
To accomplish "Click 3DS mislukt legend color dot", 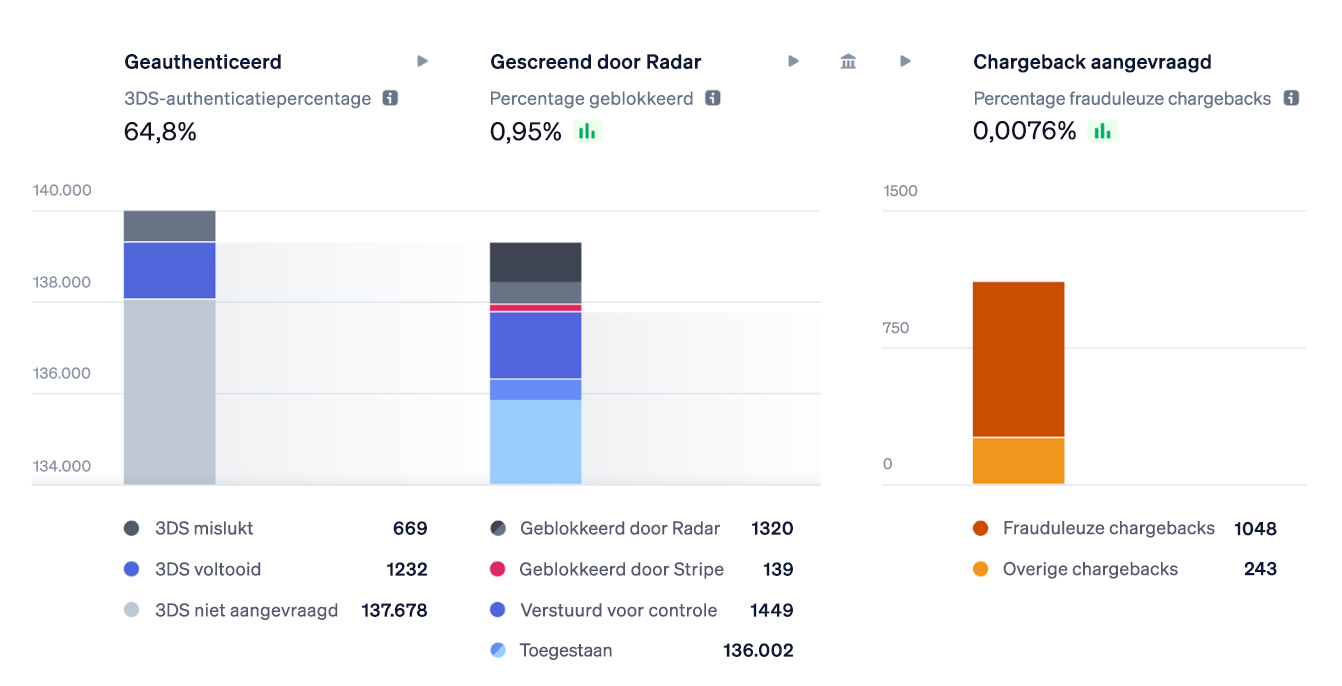I will 132,528.
